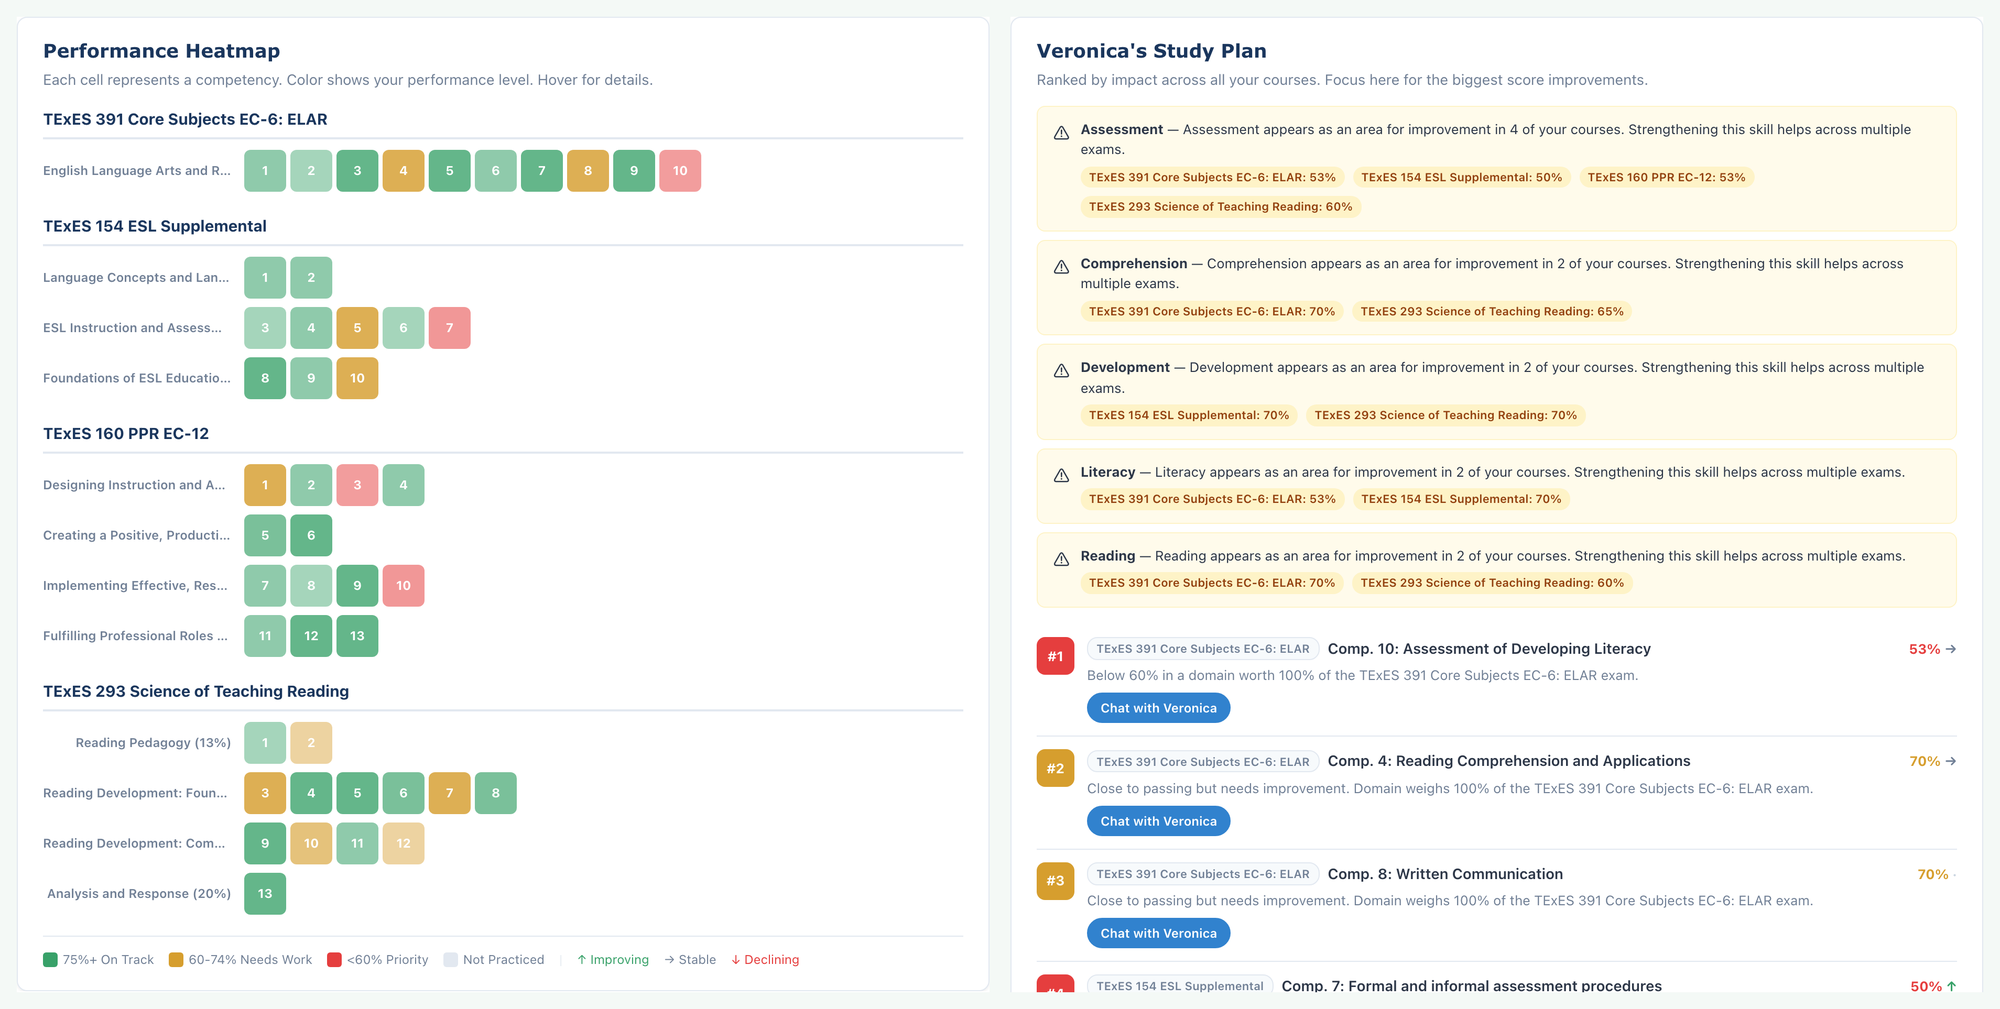Click the warning icon beside Literacy

pos(1061,475)
